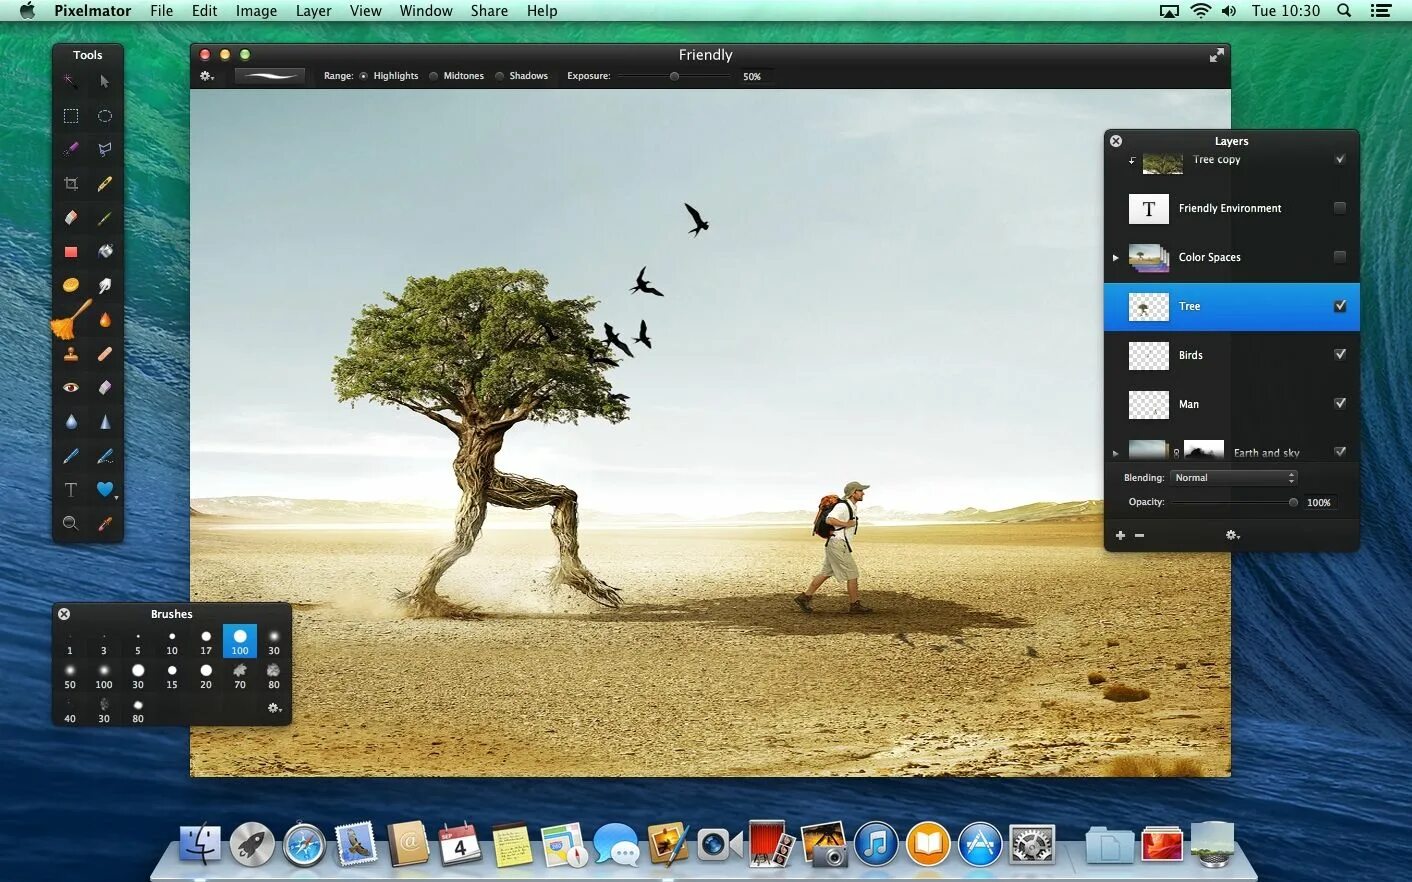Choose the red square Gradient tool
The height and width of the screenshot is (882, 1412).
(71, 252)
